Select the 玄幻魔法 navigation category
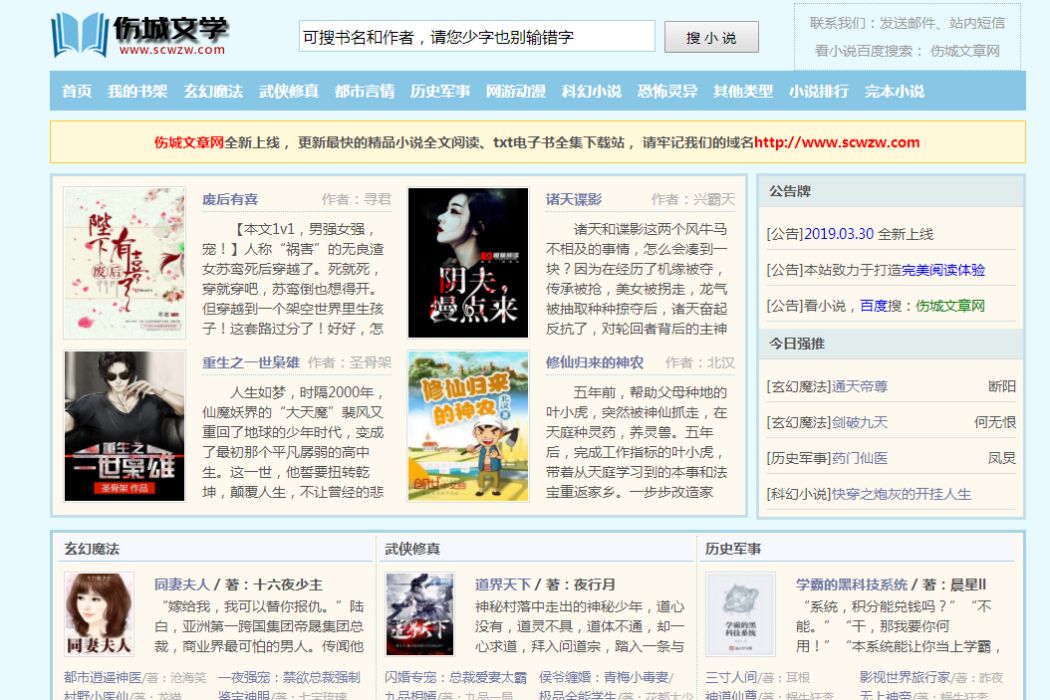Screen dimensions: 1050x700 click(213, 91)
